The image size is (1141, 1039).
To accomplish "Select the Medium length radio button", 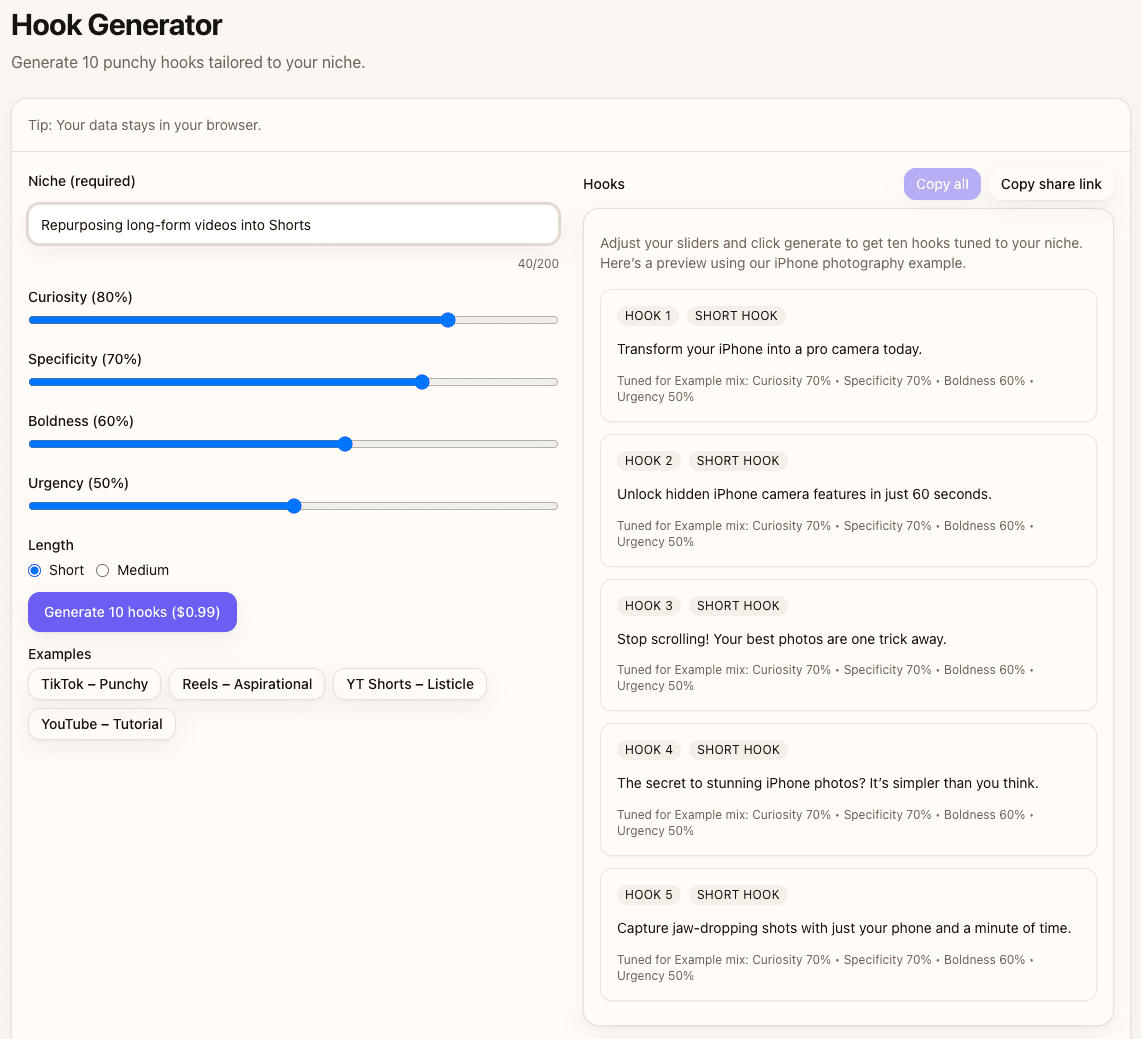I will click(102, 570).
